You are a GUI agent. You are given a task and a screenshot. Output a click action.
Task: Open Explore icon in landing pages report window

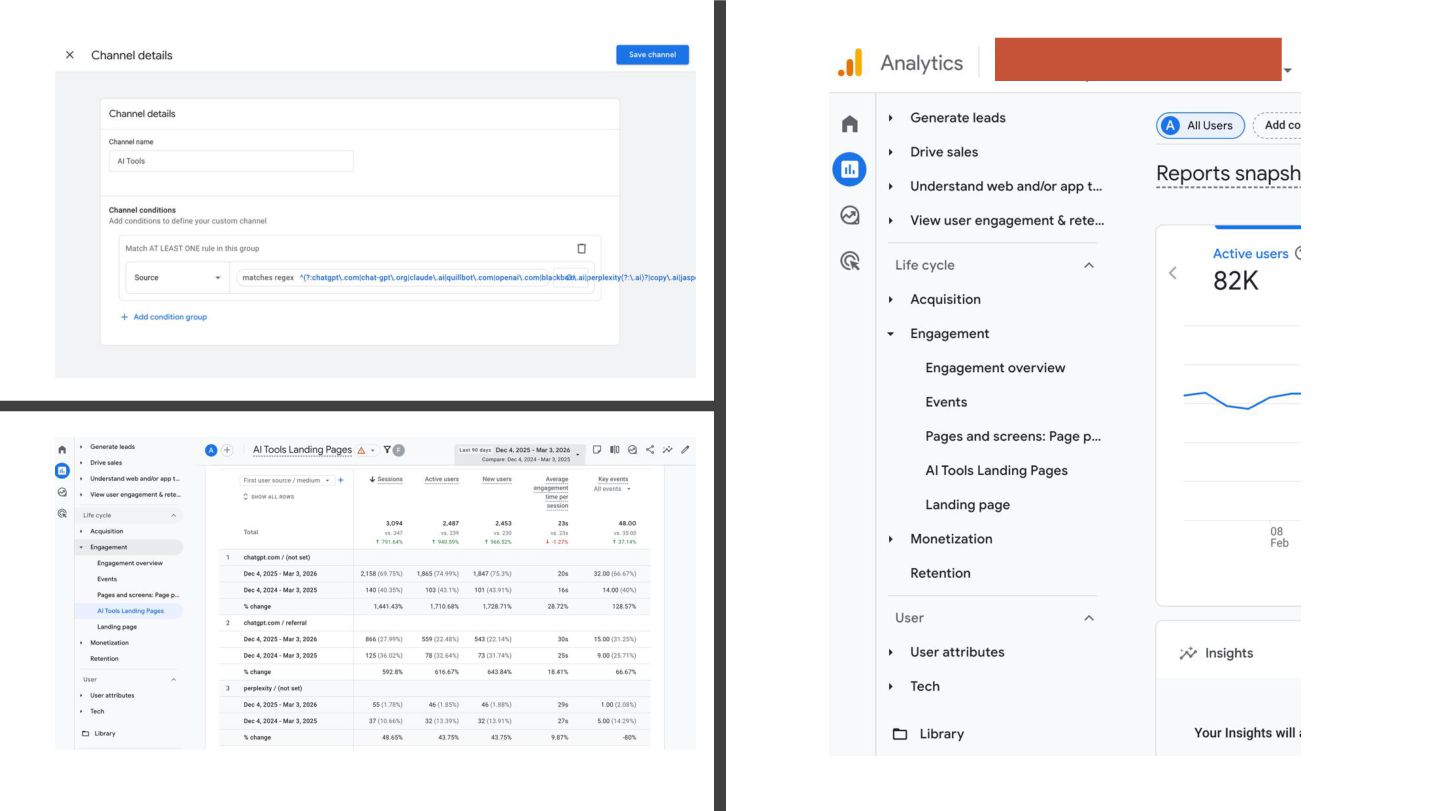pos(62,492)
